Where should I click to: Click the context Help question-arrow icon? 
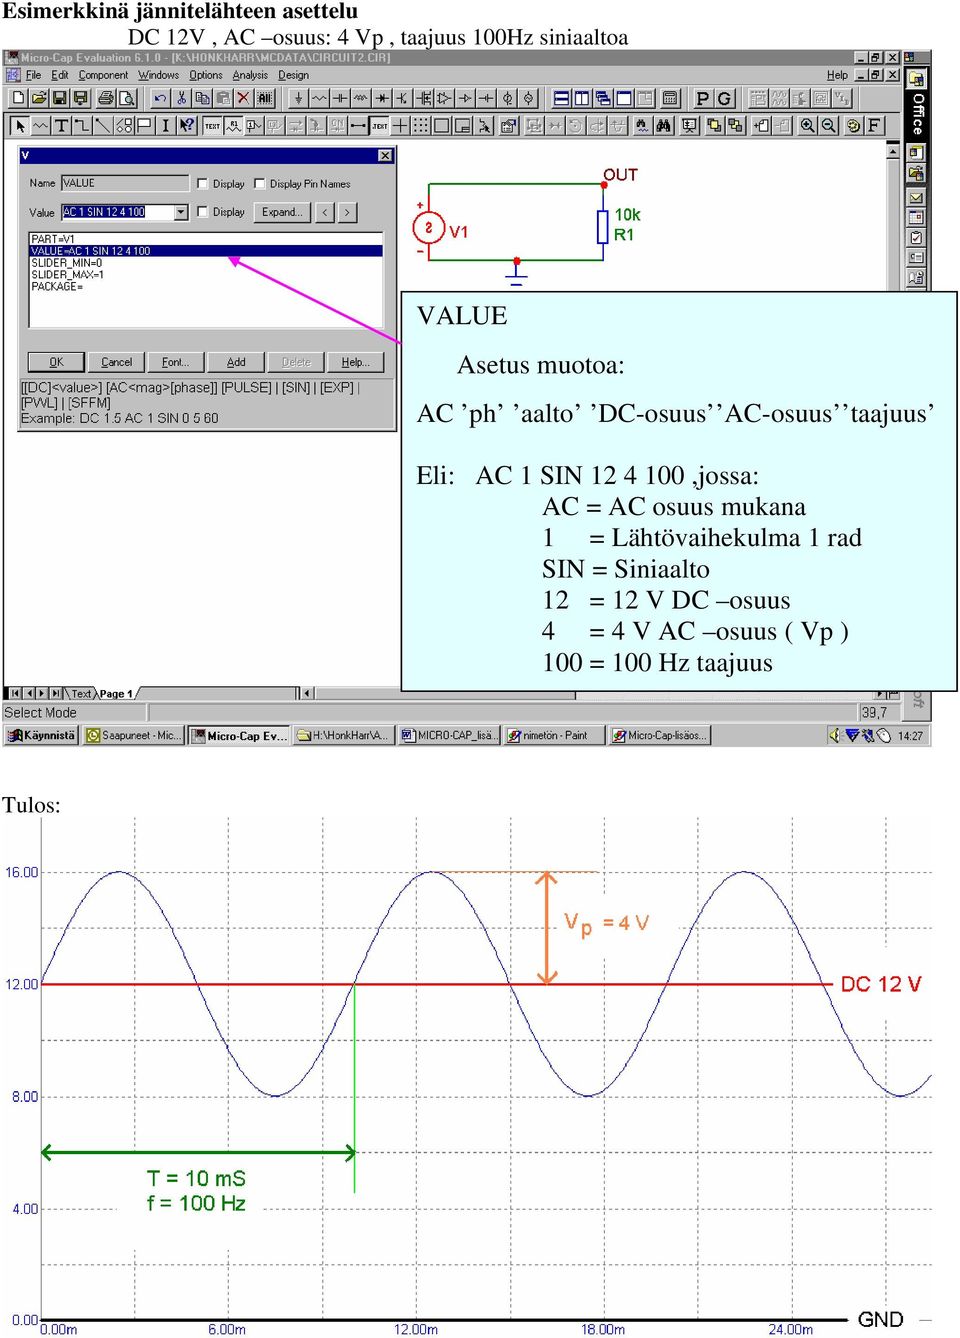pos(186,125)
